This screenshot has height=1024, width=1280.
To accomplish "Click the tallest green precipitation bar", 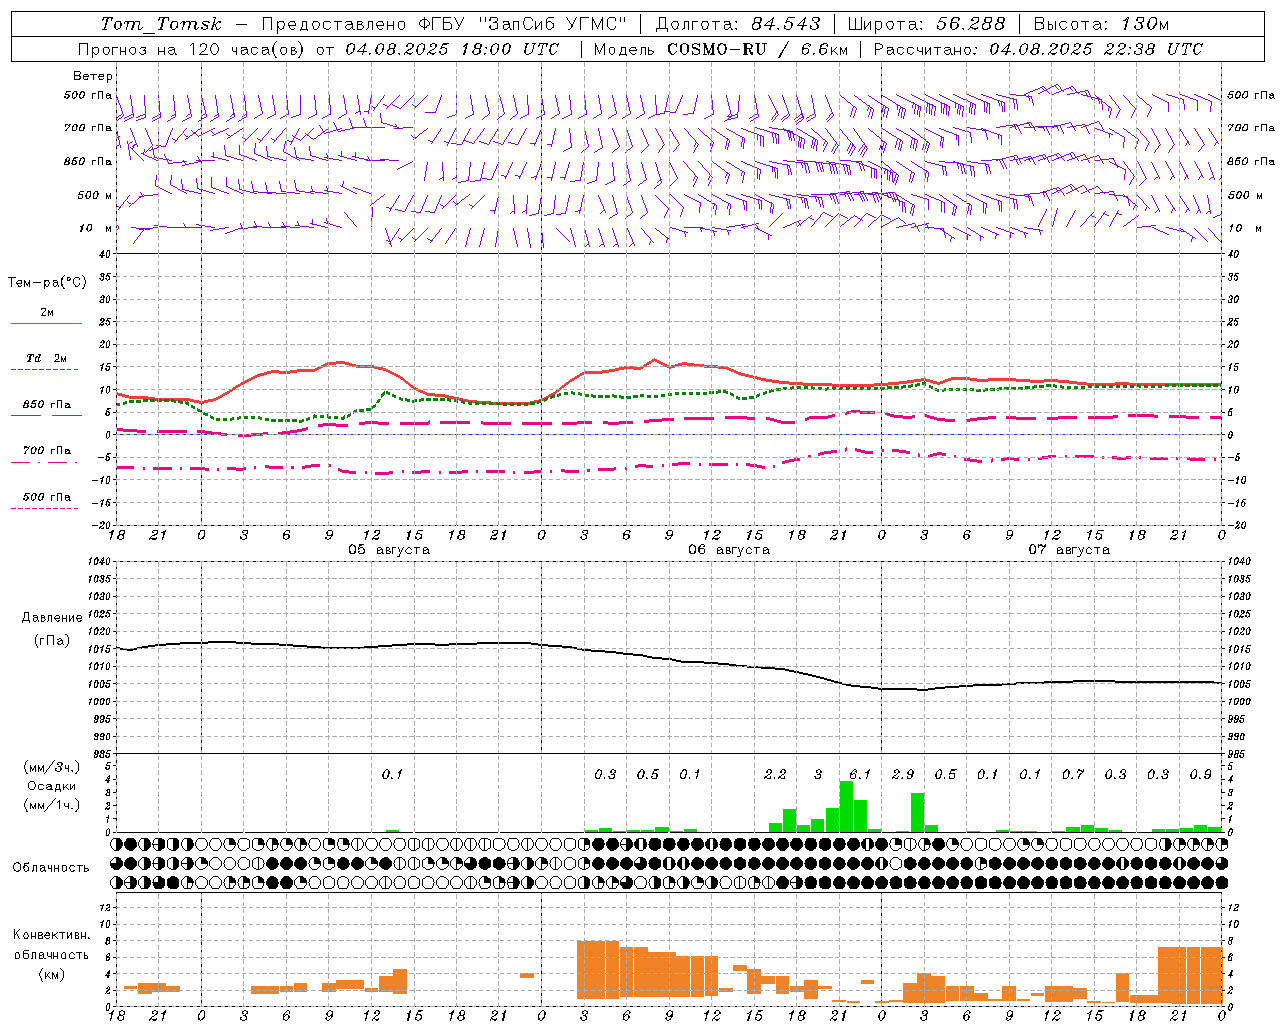I will pyautogui.click(x=846, y=806).
